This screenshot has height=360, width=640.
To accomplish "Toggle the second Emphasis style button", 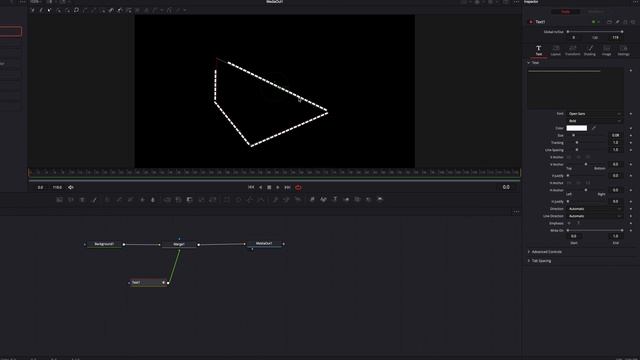I will click(578, 223).
